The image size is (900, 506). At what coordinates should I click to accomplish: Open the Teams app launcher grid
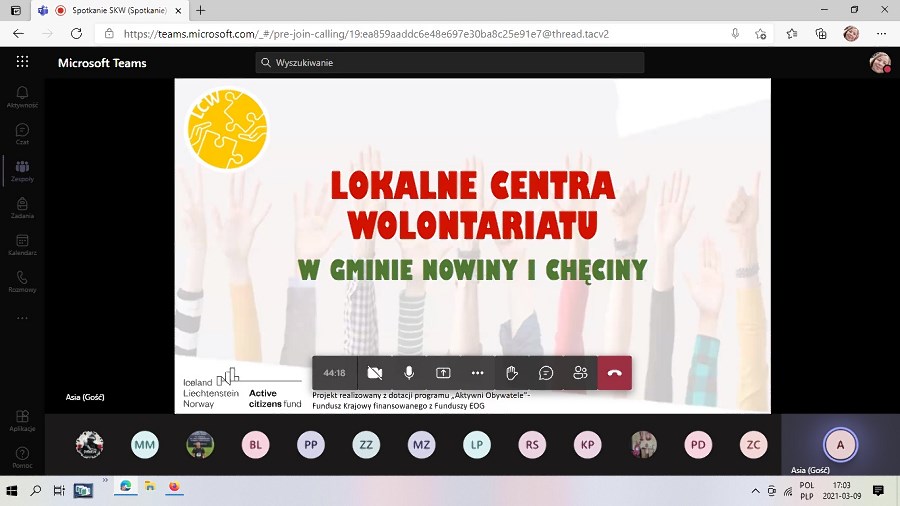(22, 62)
